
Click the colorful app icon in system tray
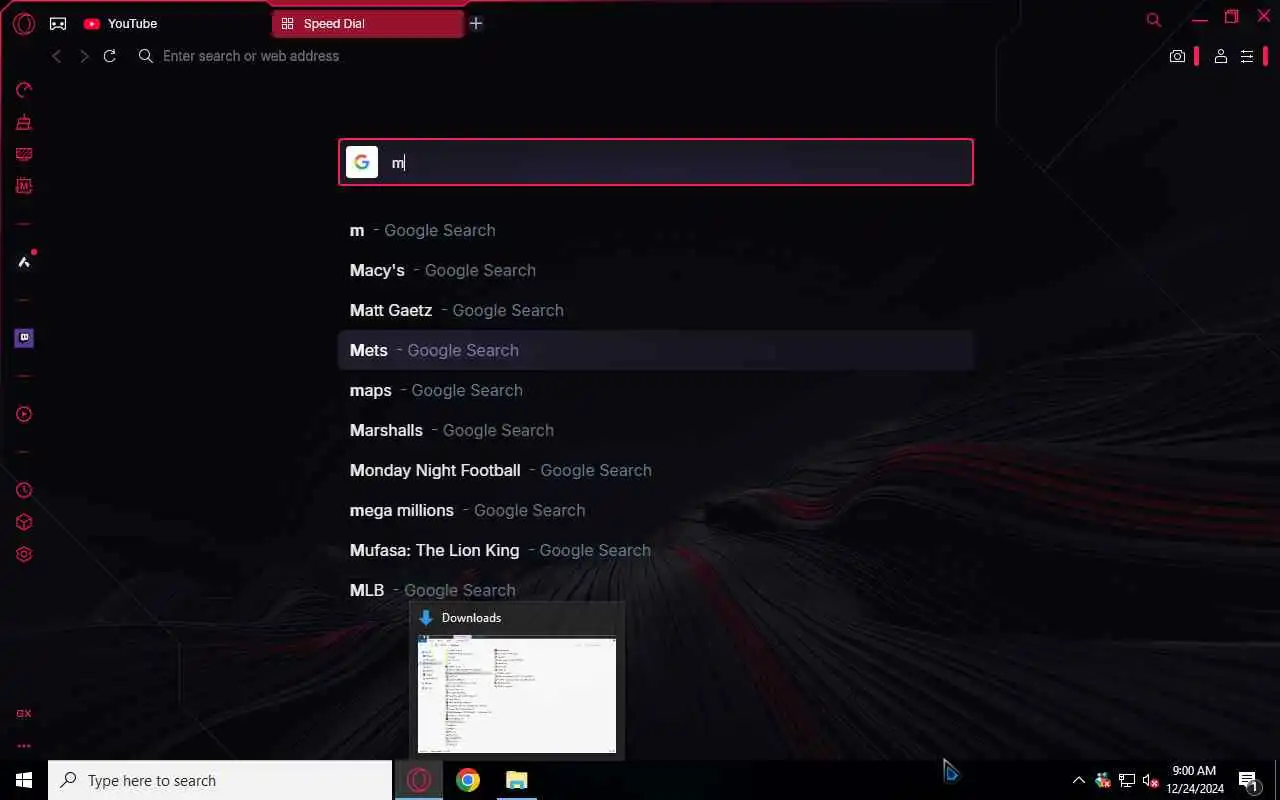coord(1102,780)
